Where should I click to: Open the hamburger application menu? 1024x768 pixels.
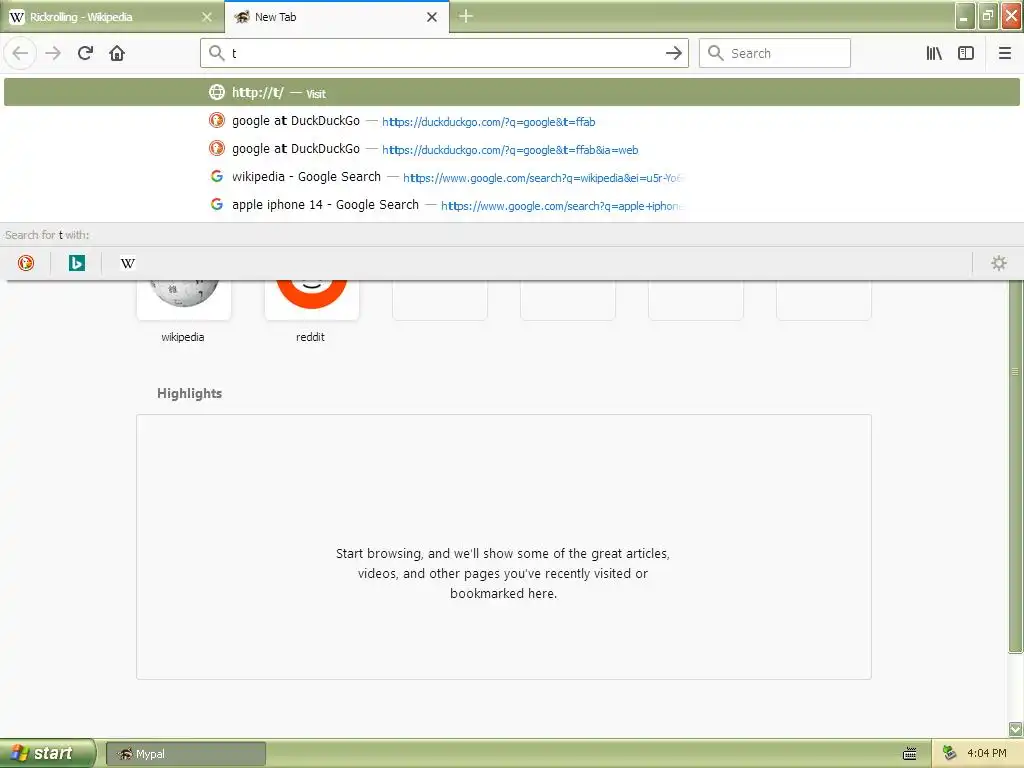tap(1005, 54)
